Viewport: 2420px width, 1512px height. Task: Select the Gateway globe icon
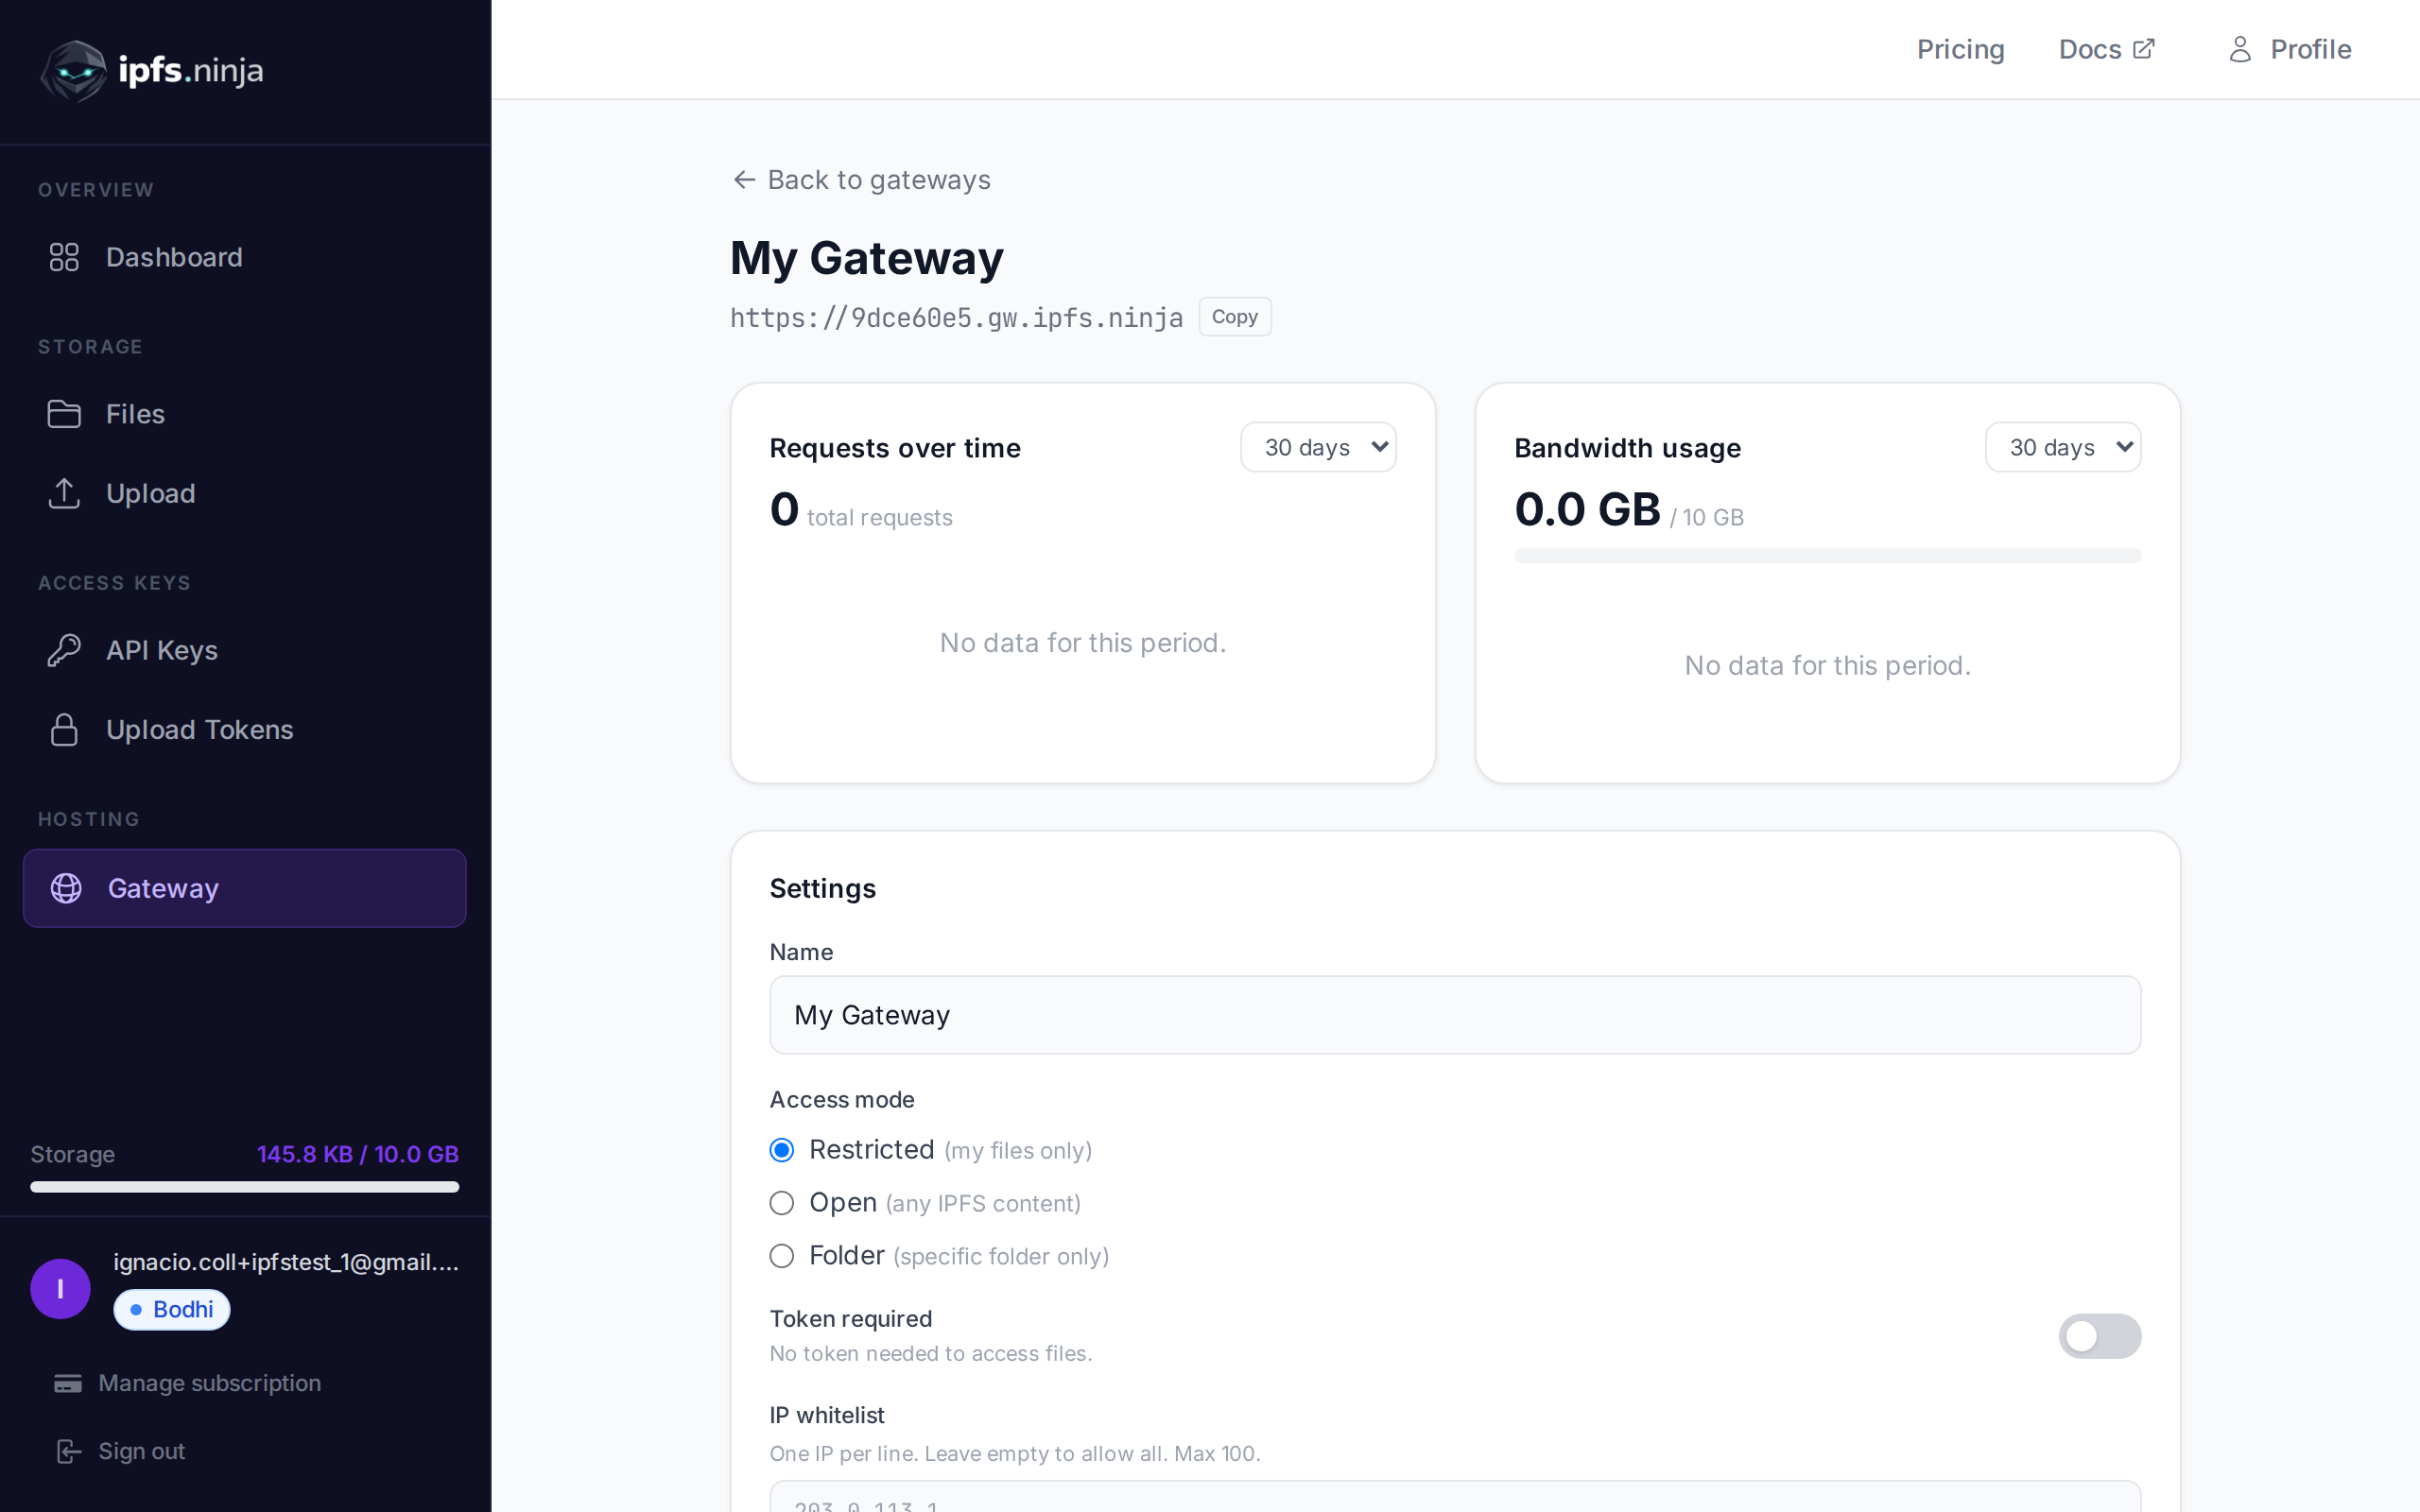pos(66,888)
